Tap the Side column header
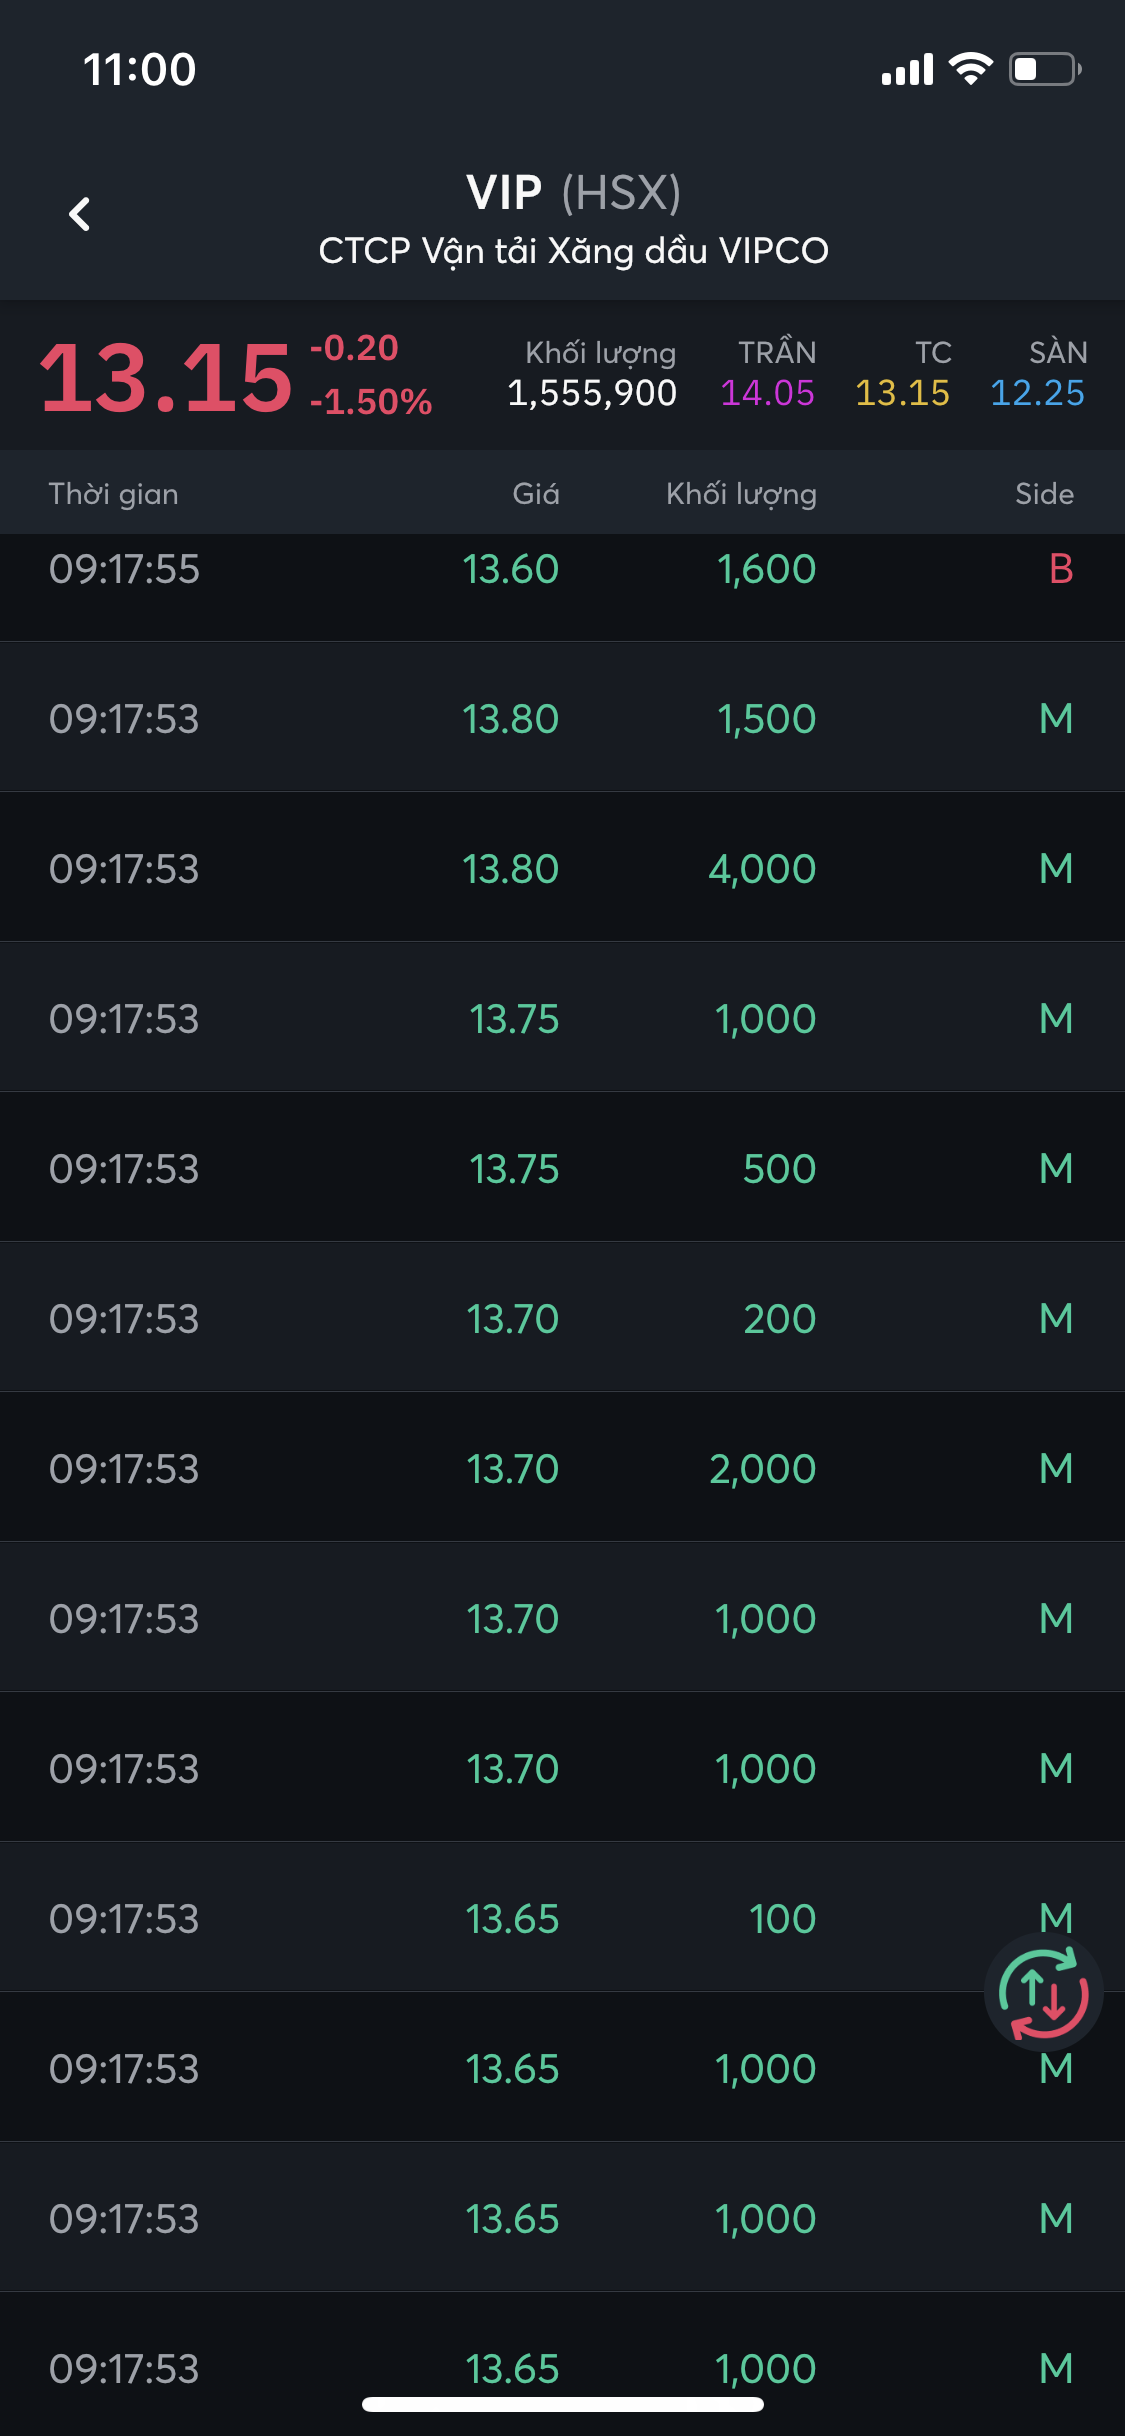 [x=1044, y=494]
